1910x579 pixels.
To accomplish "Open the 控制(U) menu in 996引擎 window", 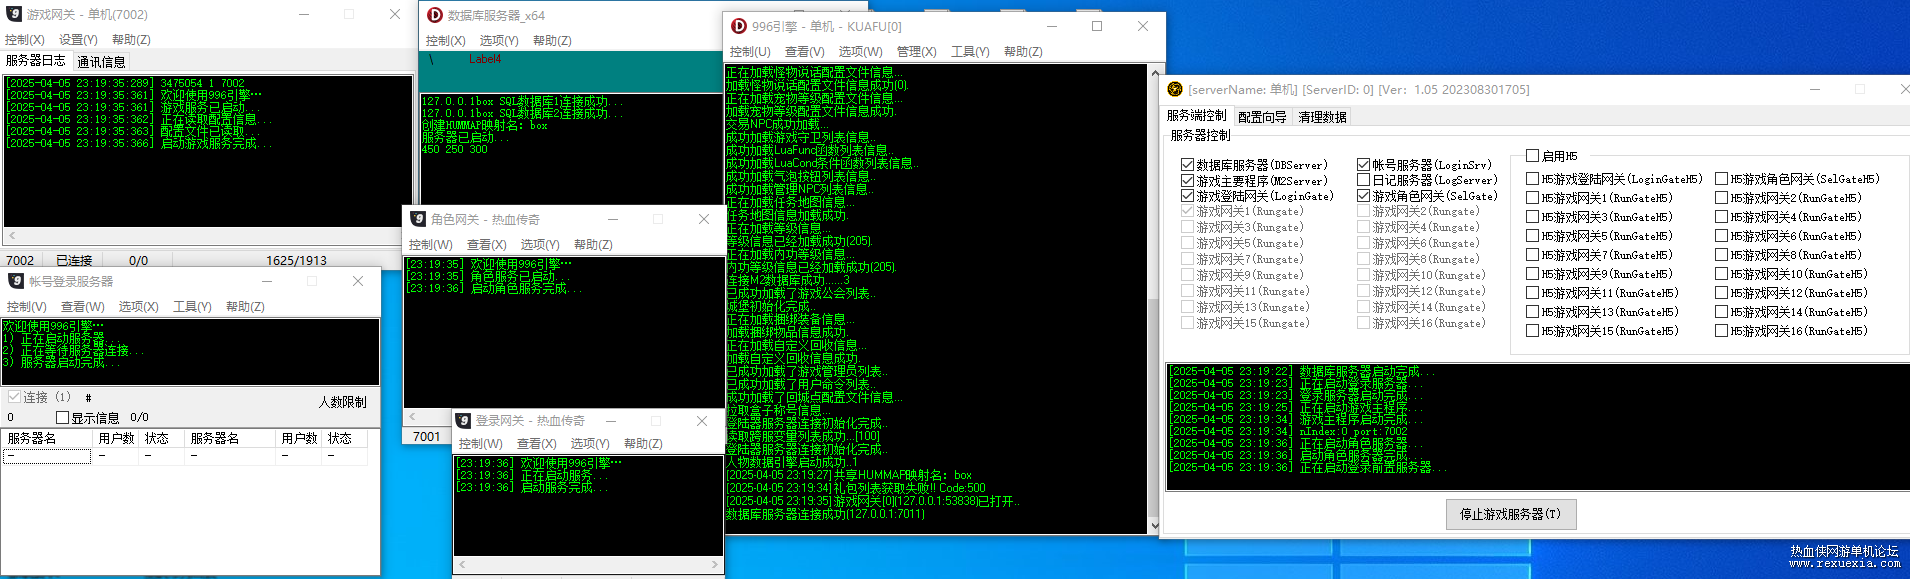I will coord(750,52).
